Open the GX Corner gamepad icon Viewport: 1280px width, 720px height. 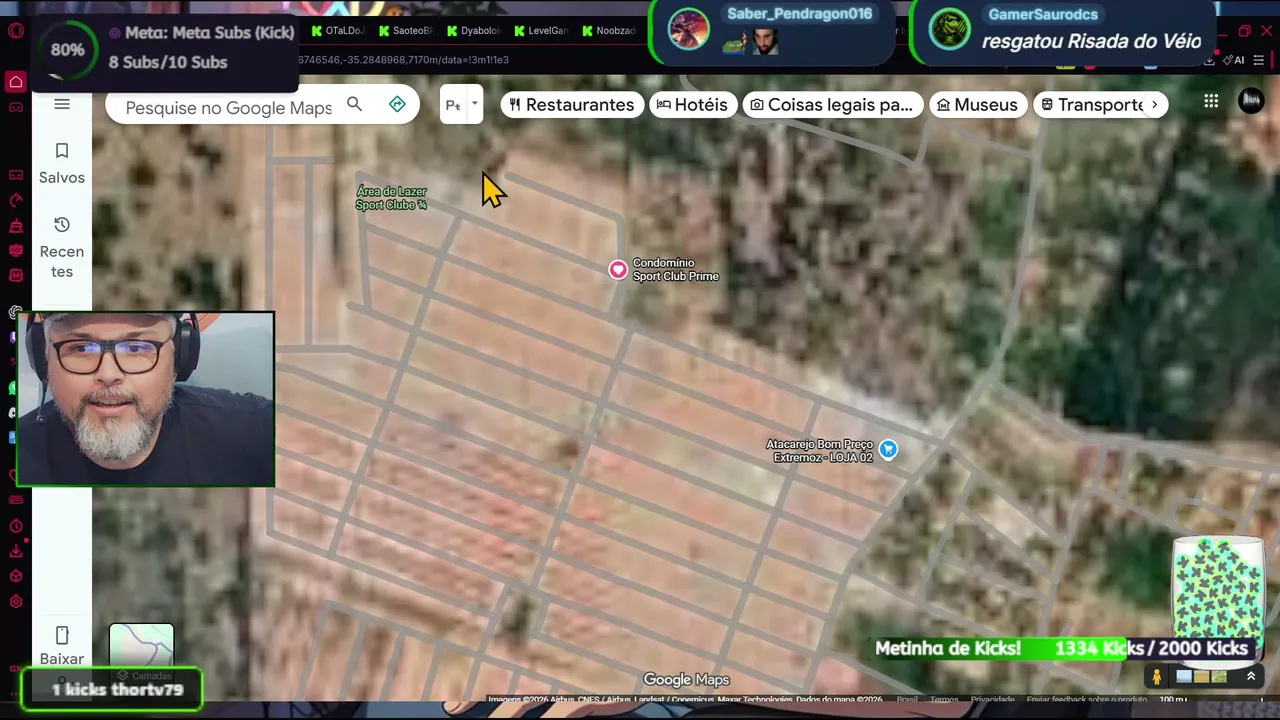16,107
